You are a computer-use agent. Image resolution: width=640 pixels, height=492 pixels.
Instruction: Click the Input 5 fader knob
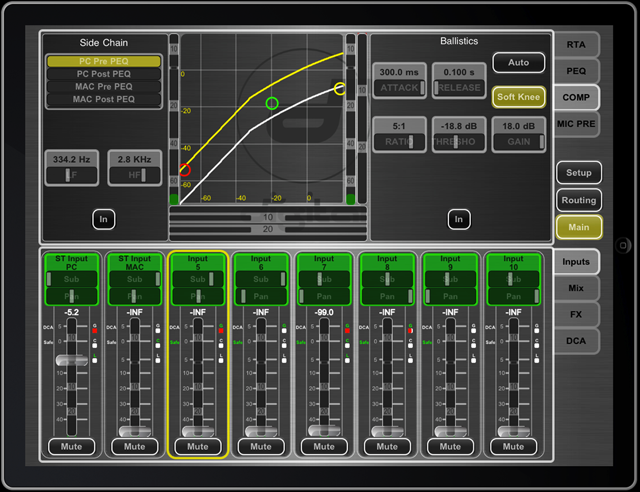(x=198, y=431)
